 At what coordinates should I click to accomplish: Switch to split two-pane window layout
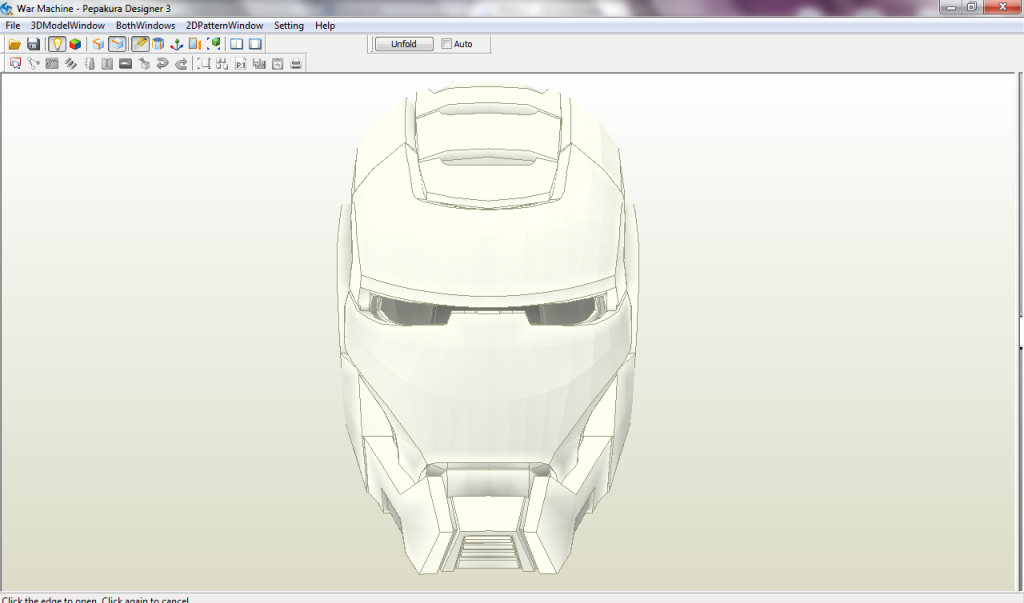click(x=236, y=44)
